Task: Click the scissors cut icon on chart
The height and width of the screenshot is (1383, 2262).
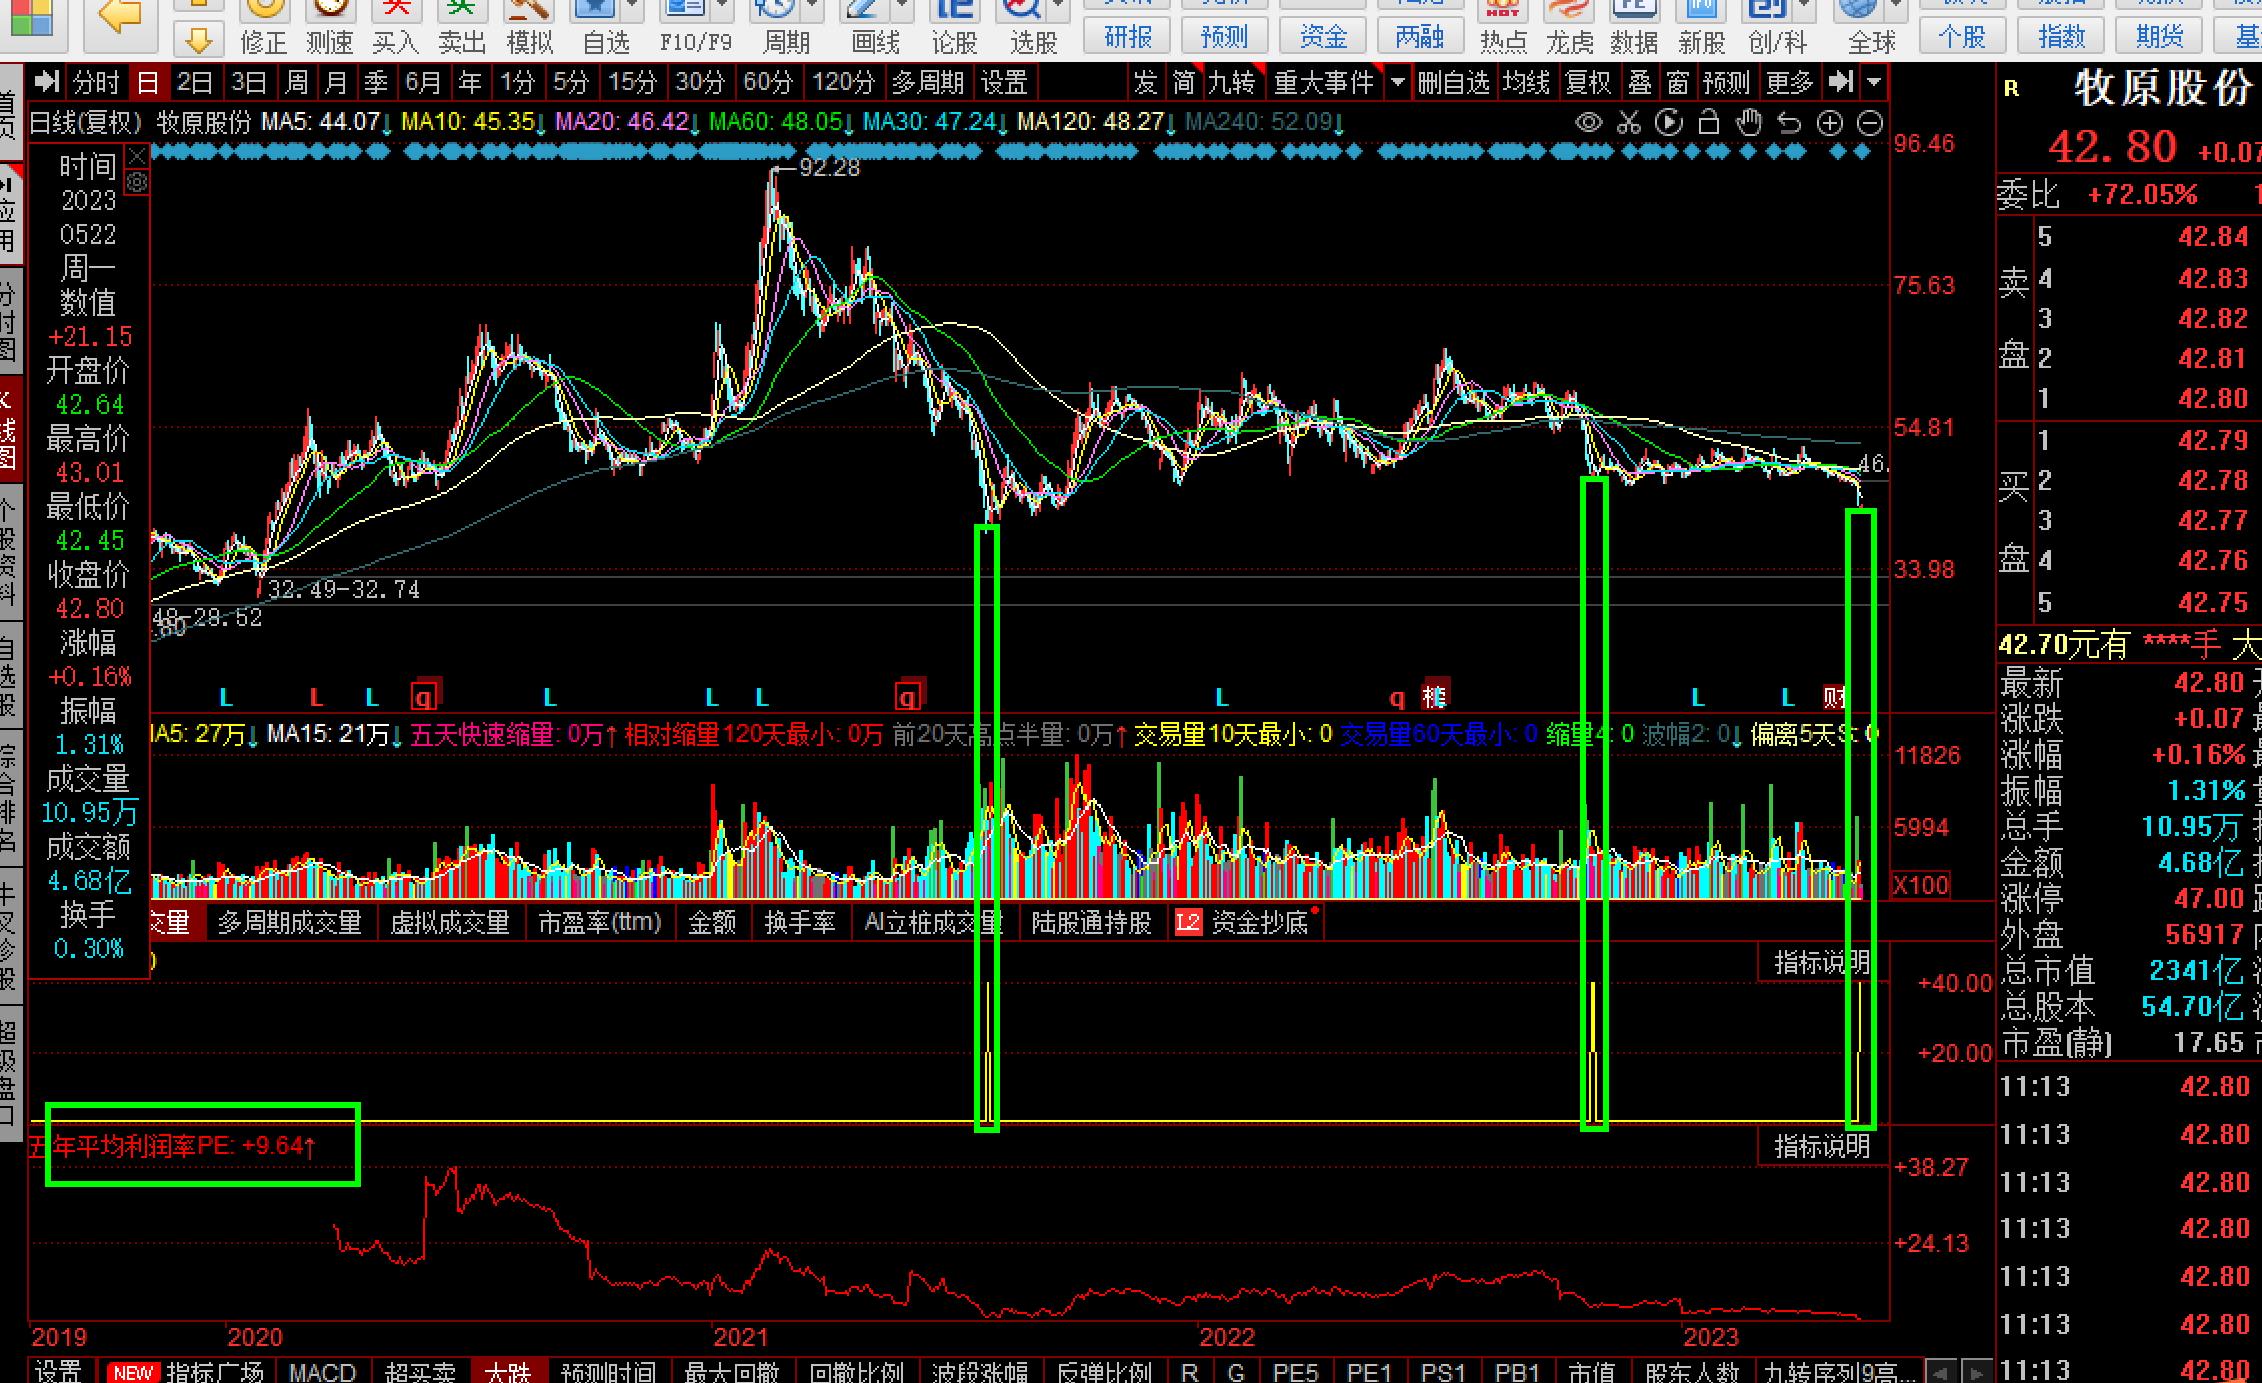Action: pyautogui.click(x=1629, y=123)
